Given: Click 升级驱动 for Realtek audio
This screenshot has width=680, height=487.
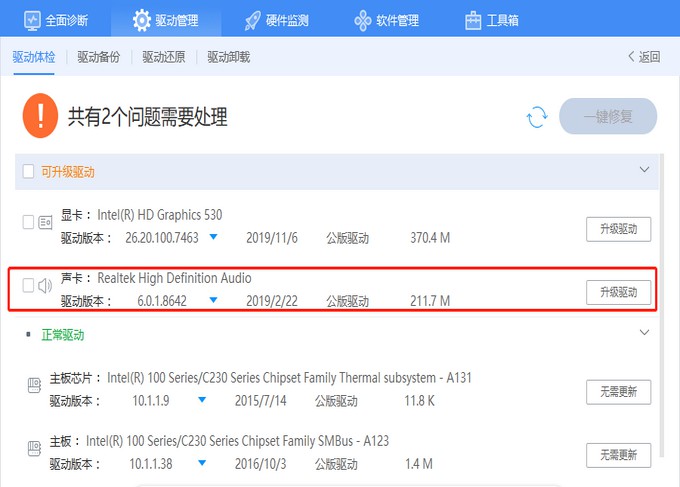Looking at the screenshot, I should pos(618,292).
